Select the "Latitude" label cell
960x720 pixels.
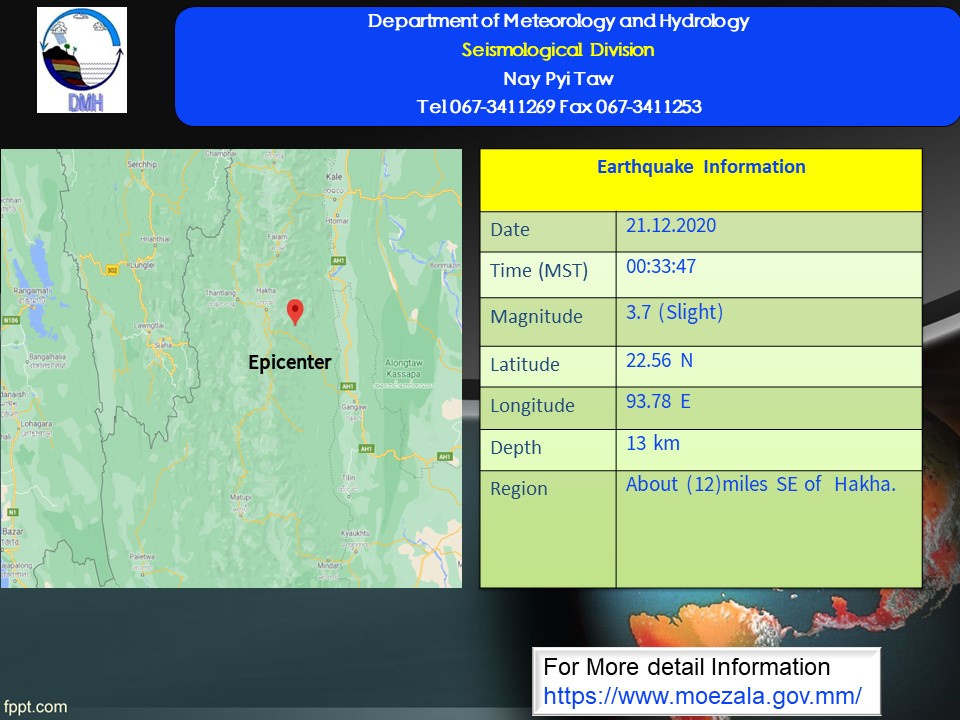coord(548,366)
